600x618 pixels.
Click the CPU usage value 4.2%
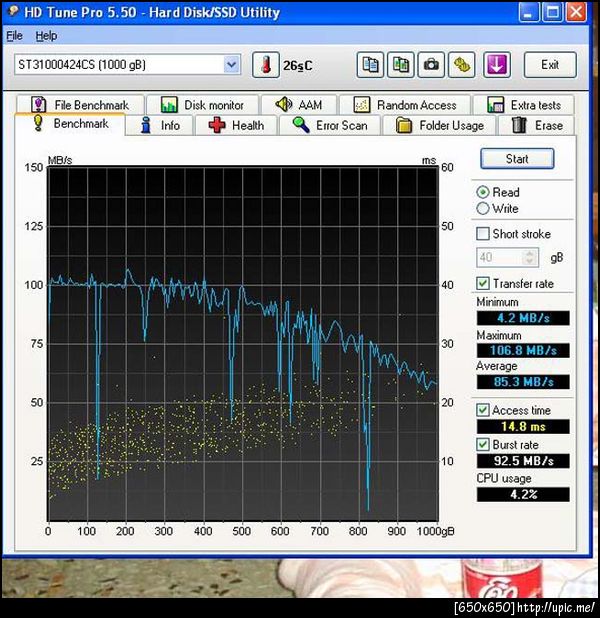click(x=523, y=494)
